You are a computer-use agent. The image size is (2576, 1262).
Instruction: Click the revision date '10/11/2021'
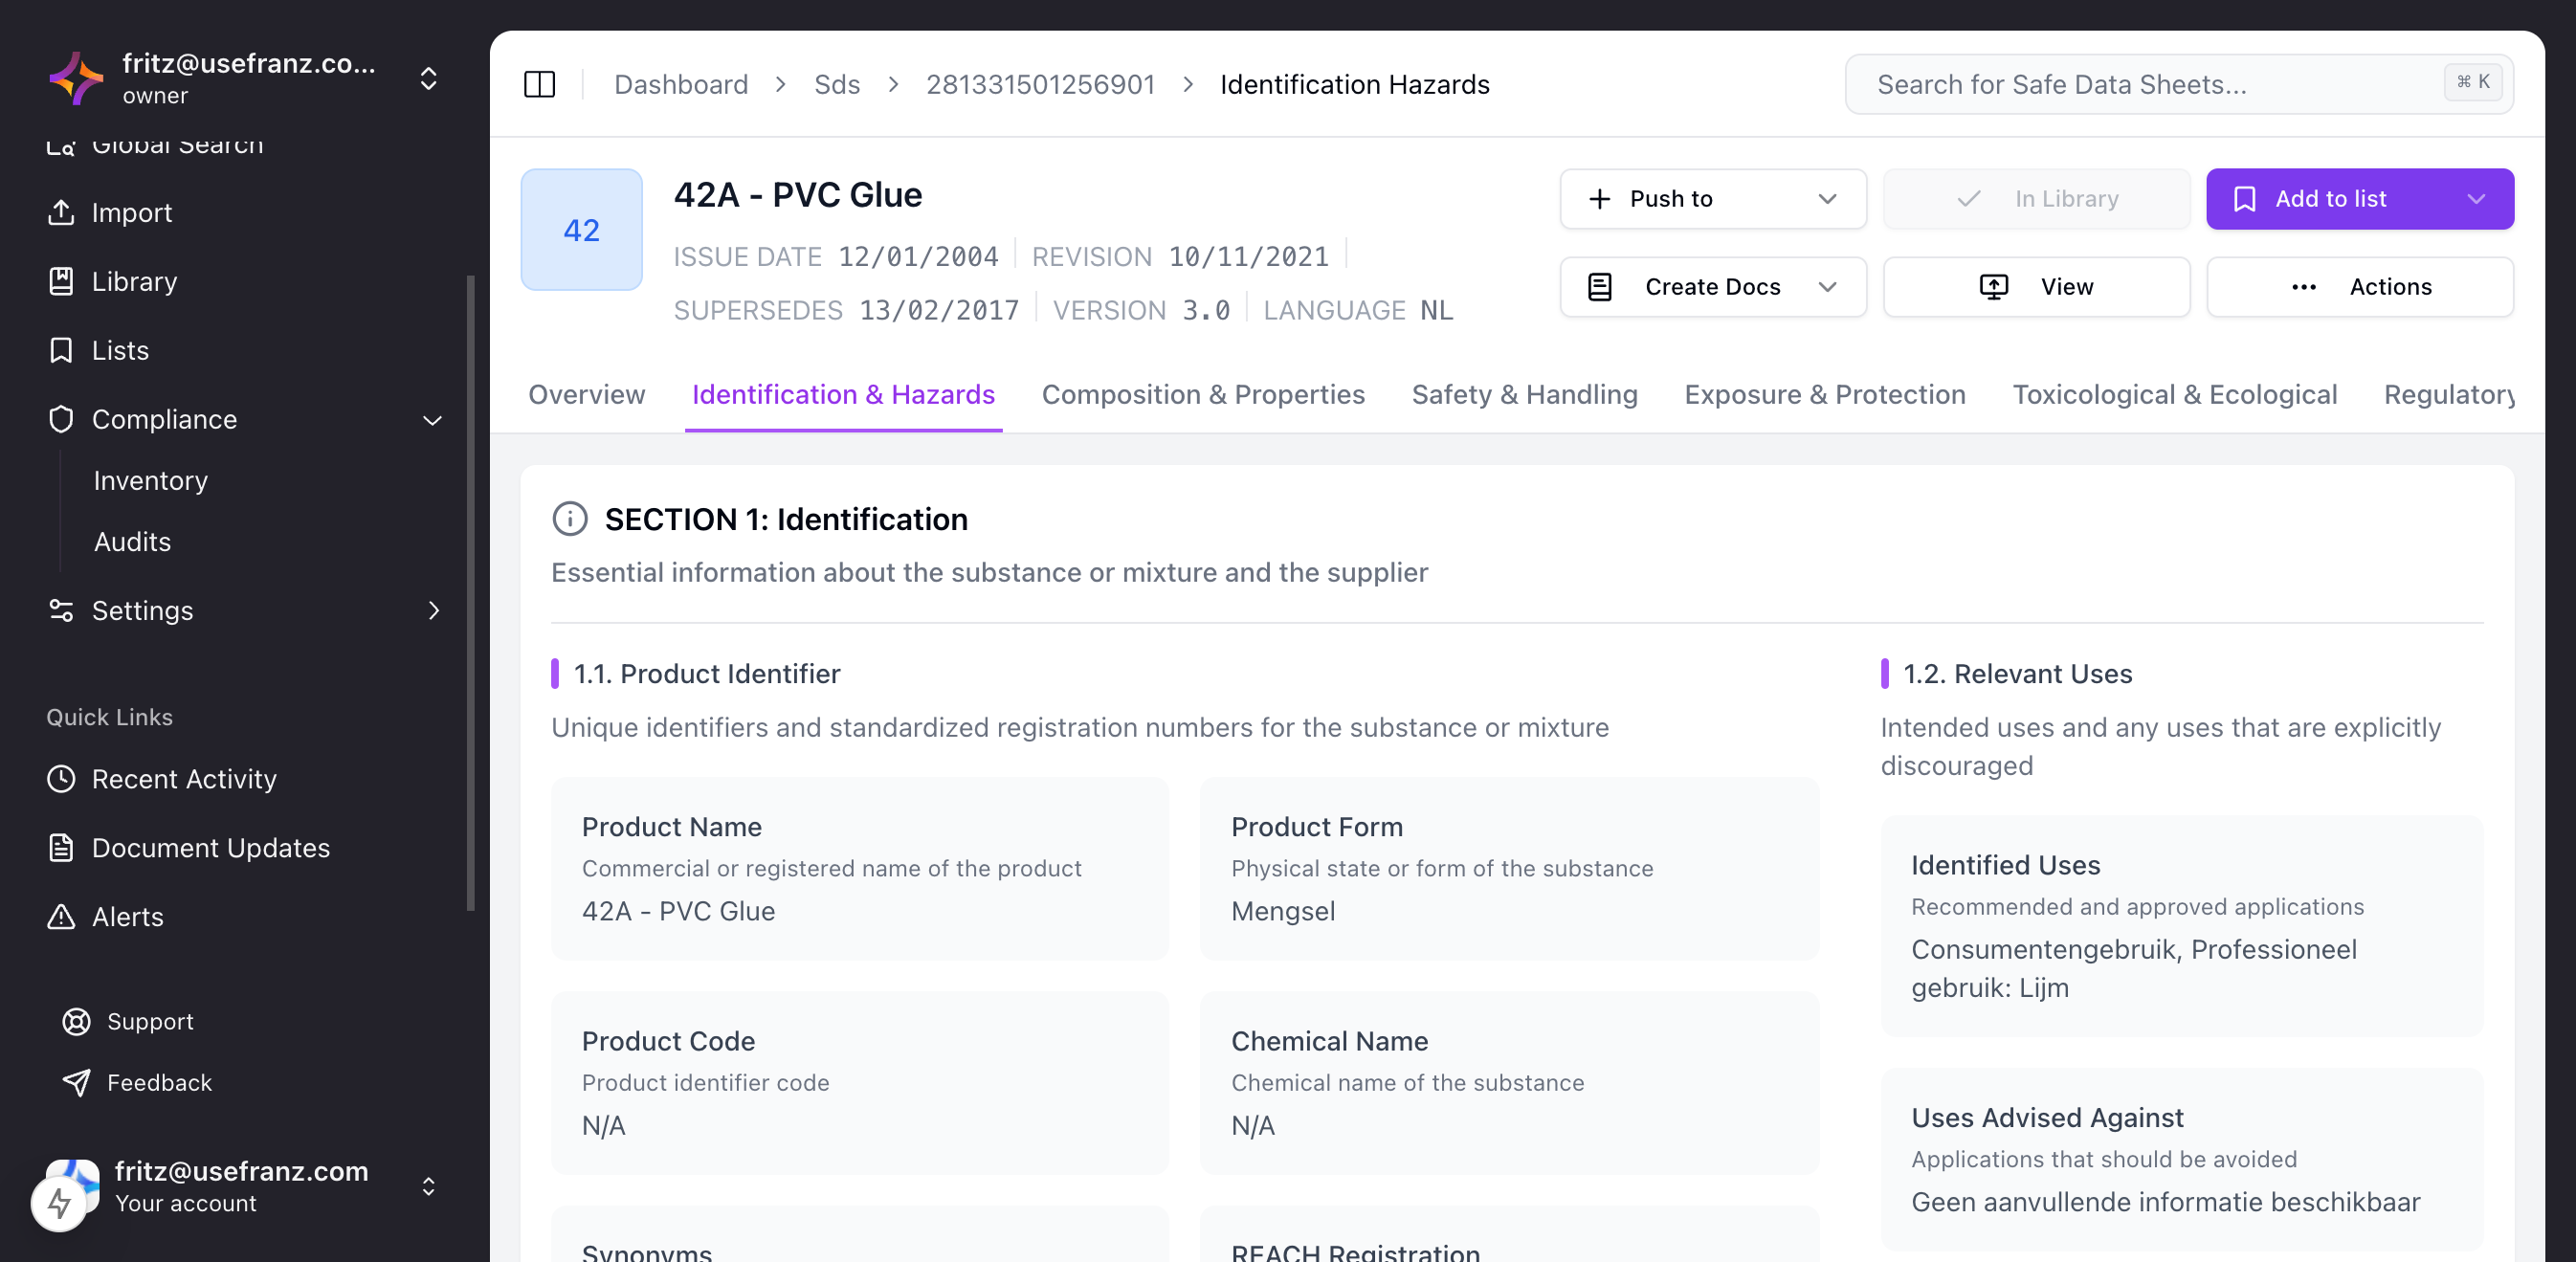[1248, 256]
